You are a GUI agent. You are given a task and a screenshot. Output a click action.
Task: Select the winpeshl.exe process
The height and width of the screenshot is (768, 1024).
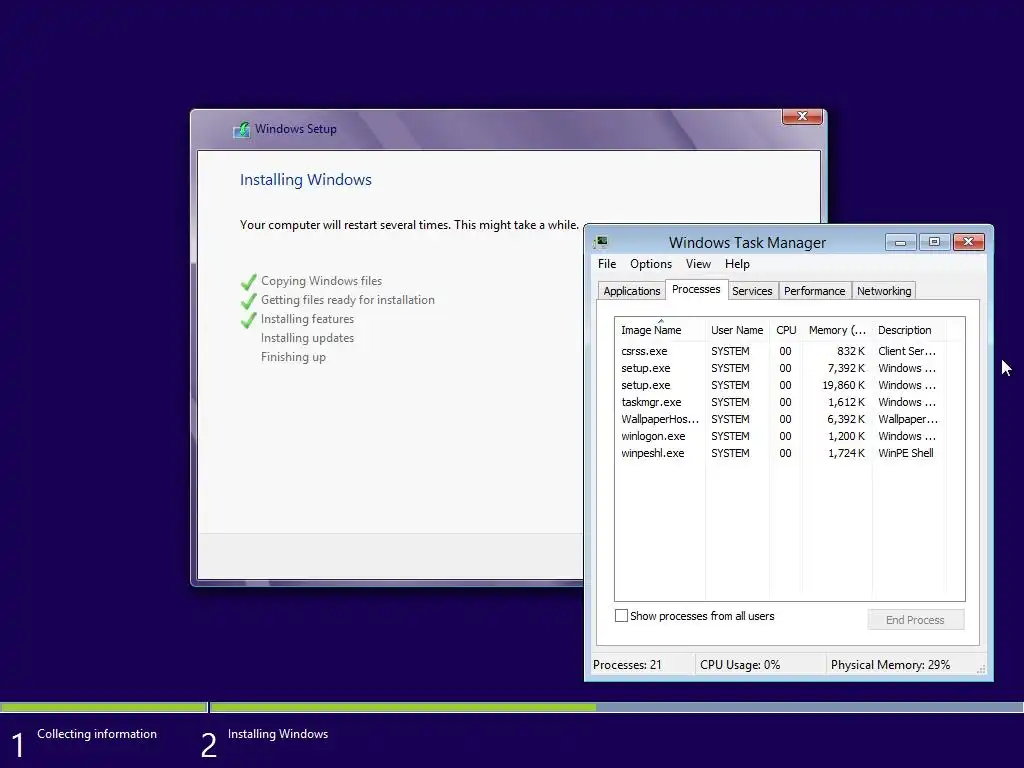(780, 453)
